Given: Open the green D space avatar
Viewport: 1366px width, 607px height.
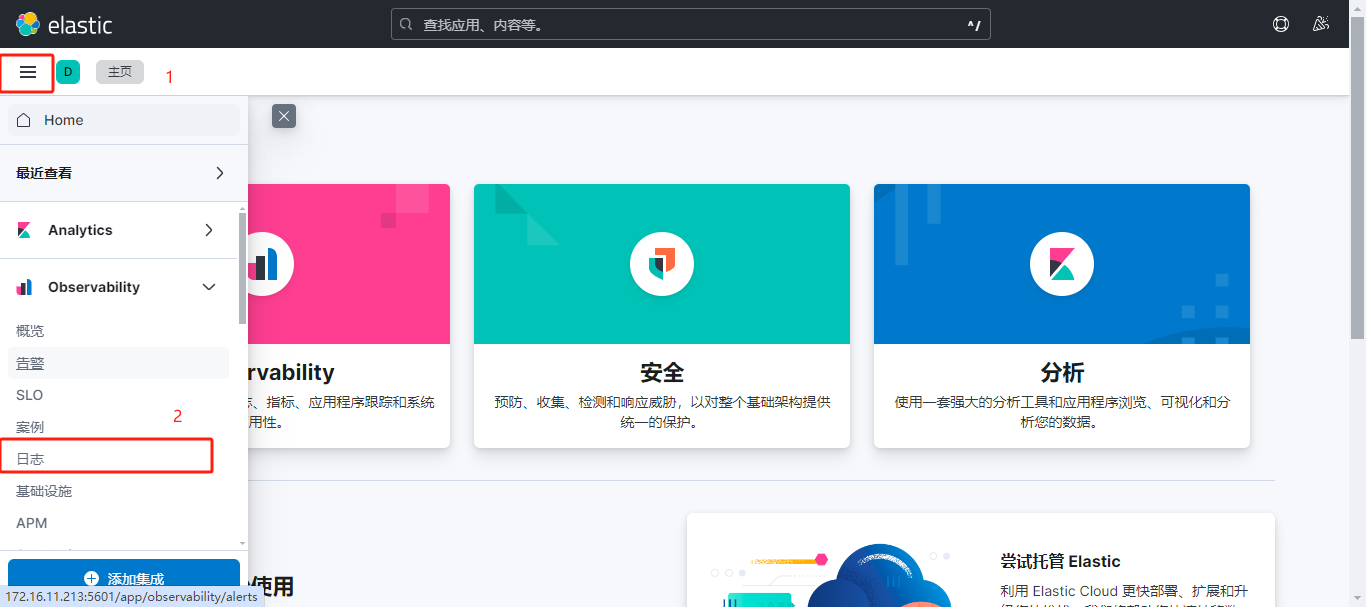Looking at the screenshot, I should (x=68, y=72).
